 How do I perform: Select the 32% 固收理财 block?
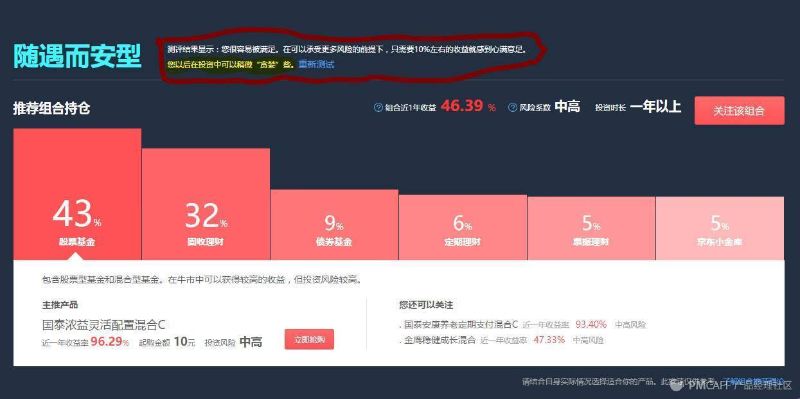(206, 204)
